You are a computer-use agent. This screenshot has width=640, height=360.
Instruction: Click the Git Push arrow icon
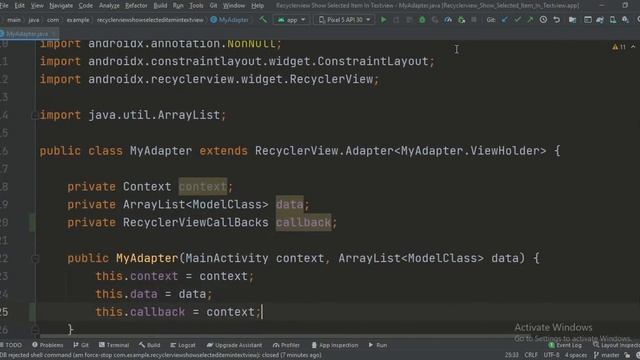click(x=530, y=20)
